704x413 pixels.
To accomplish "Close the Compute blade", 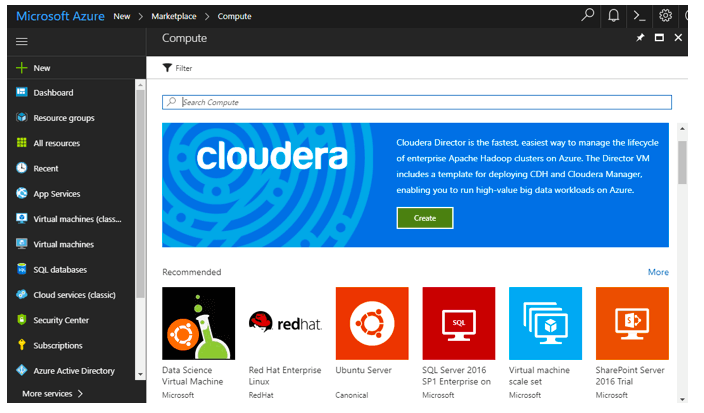I will click(x=678, y=38).
